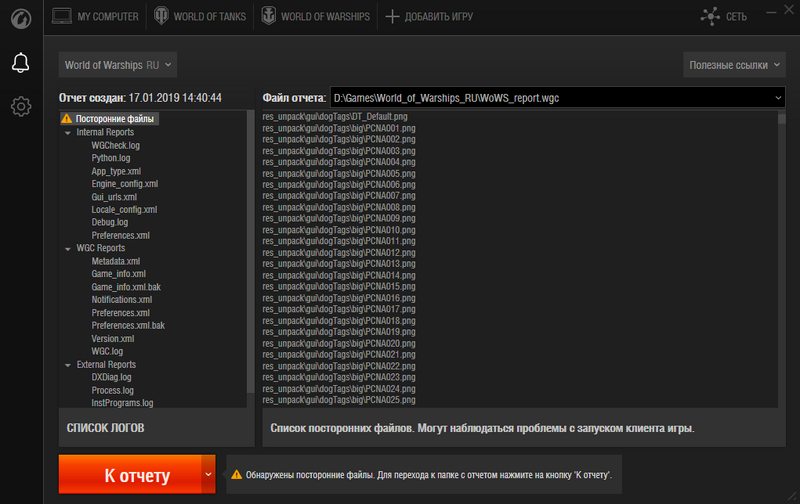
Task: Select DXDiag.log under External Reports
Action: pyautogui.click(x=112, y=378)
